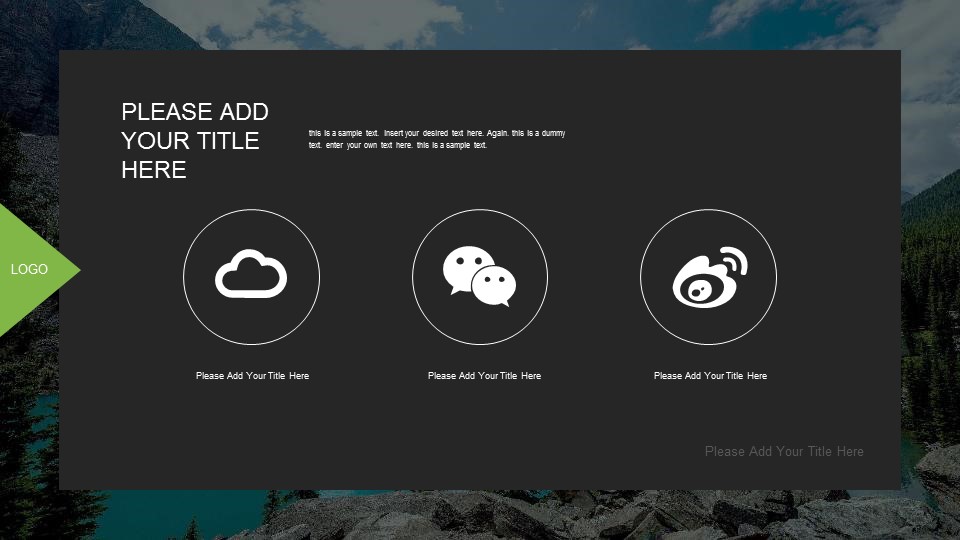Viewport: 960px width, 540px height.
Task: Click the turquoise lake in the background photo
Action: coord(30,420)
